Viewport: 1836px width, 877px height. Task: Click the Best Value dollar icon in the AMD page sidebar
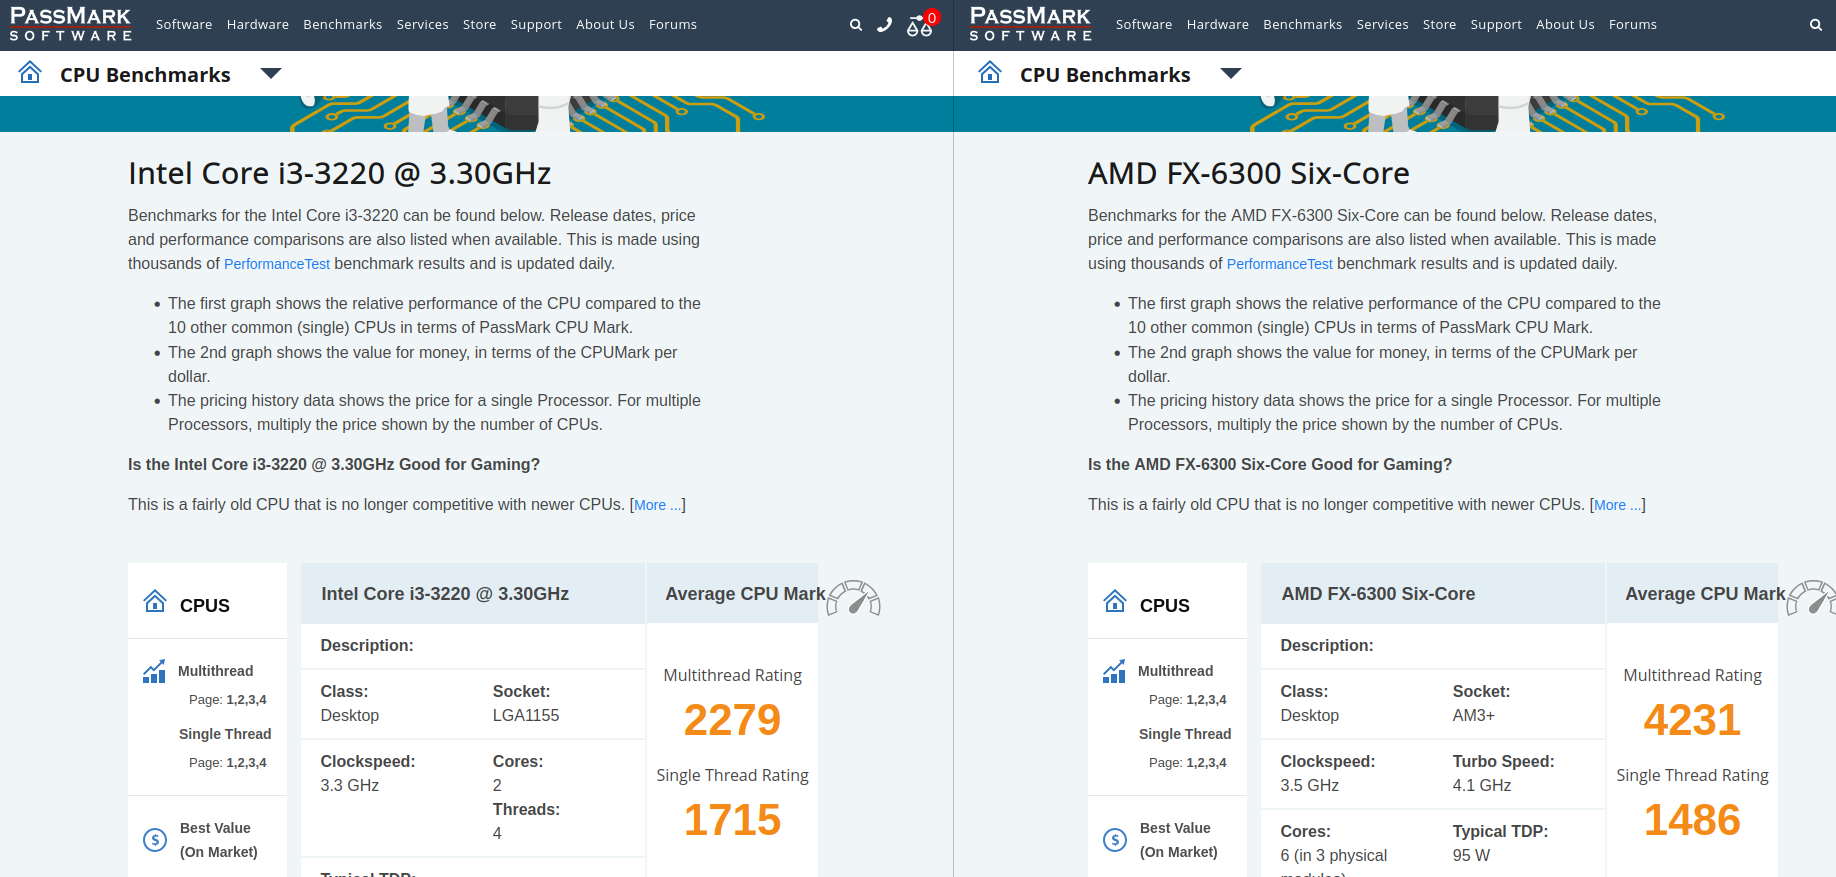tap(1115, 840)
